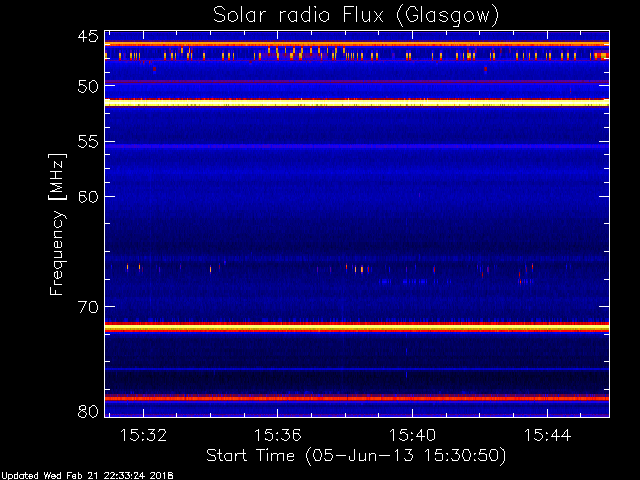
Task: Click the 'Start Time (05-Jun-13 15:30:50)' label
Action: point(356,455)
